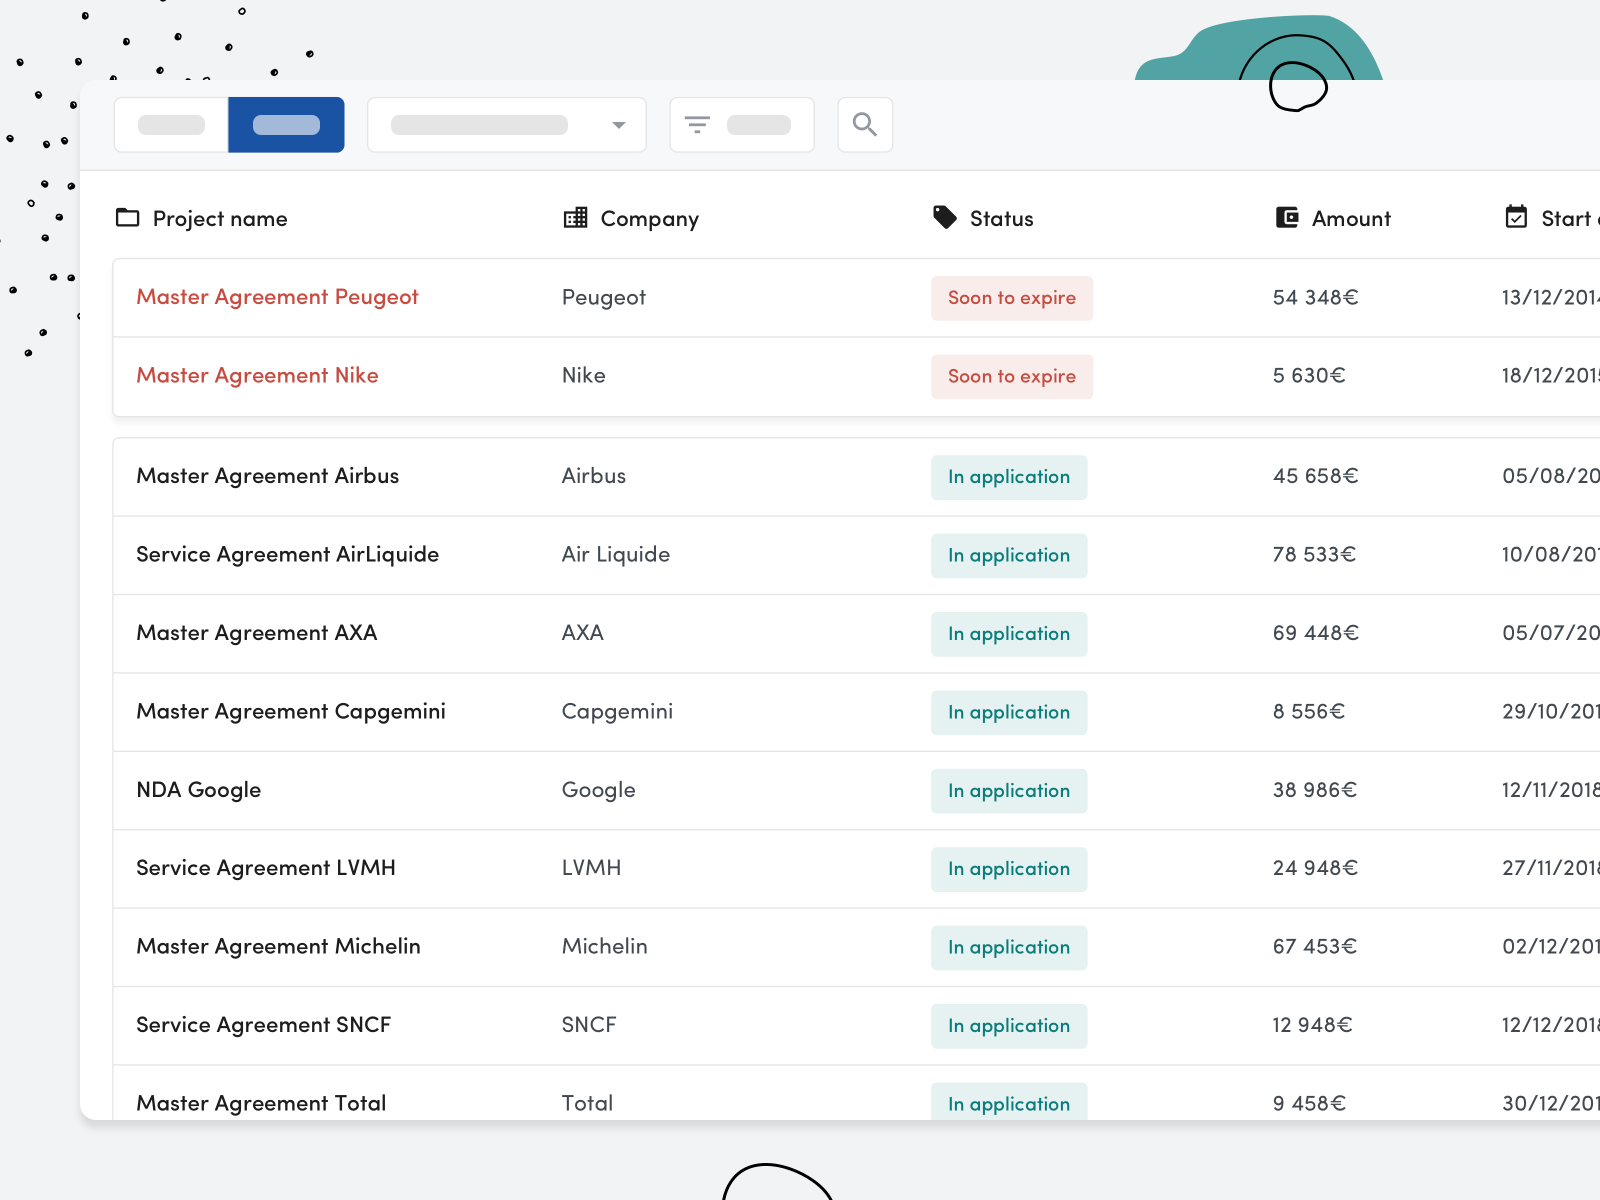Click In application badge for AXA
Viewport: 1600px width, 1200px height.
click(x=1009, y=634)
